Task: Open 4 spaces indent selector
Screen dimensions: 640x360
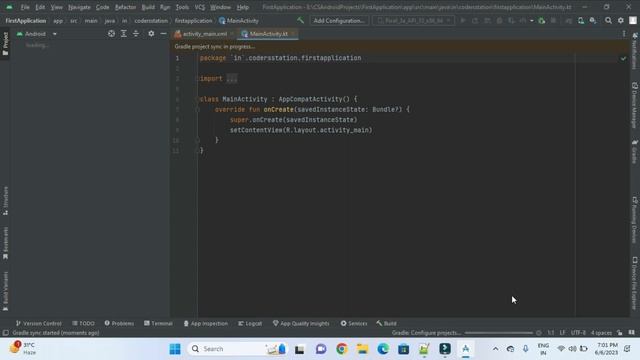Action: 601,333
